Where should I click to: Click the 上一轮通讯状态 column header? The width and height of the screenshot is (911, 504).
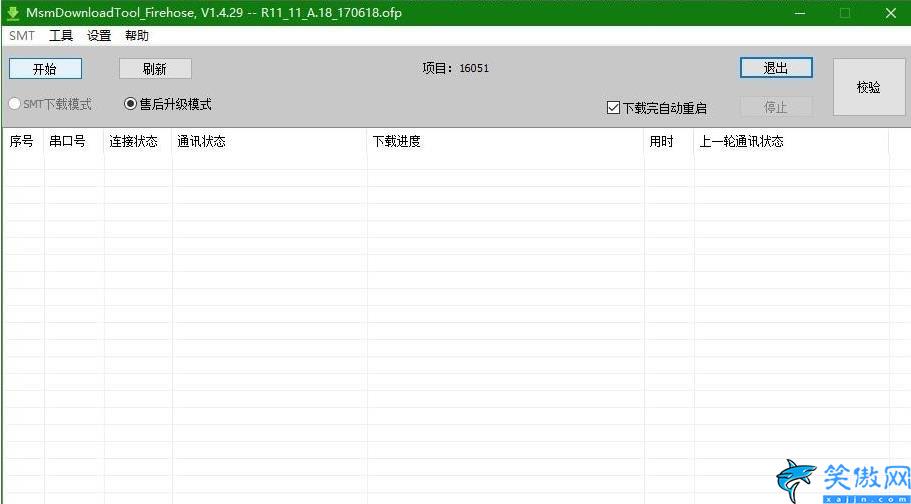pos(791,142)
